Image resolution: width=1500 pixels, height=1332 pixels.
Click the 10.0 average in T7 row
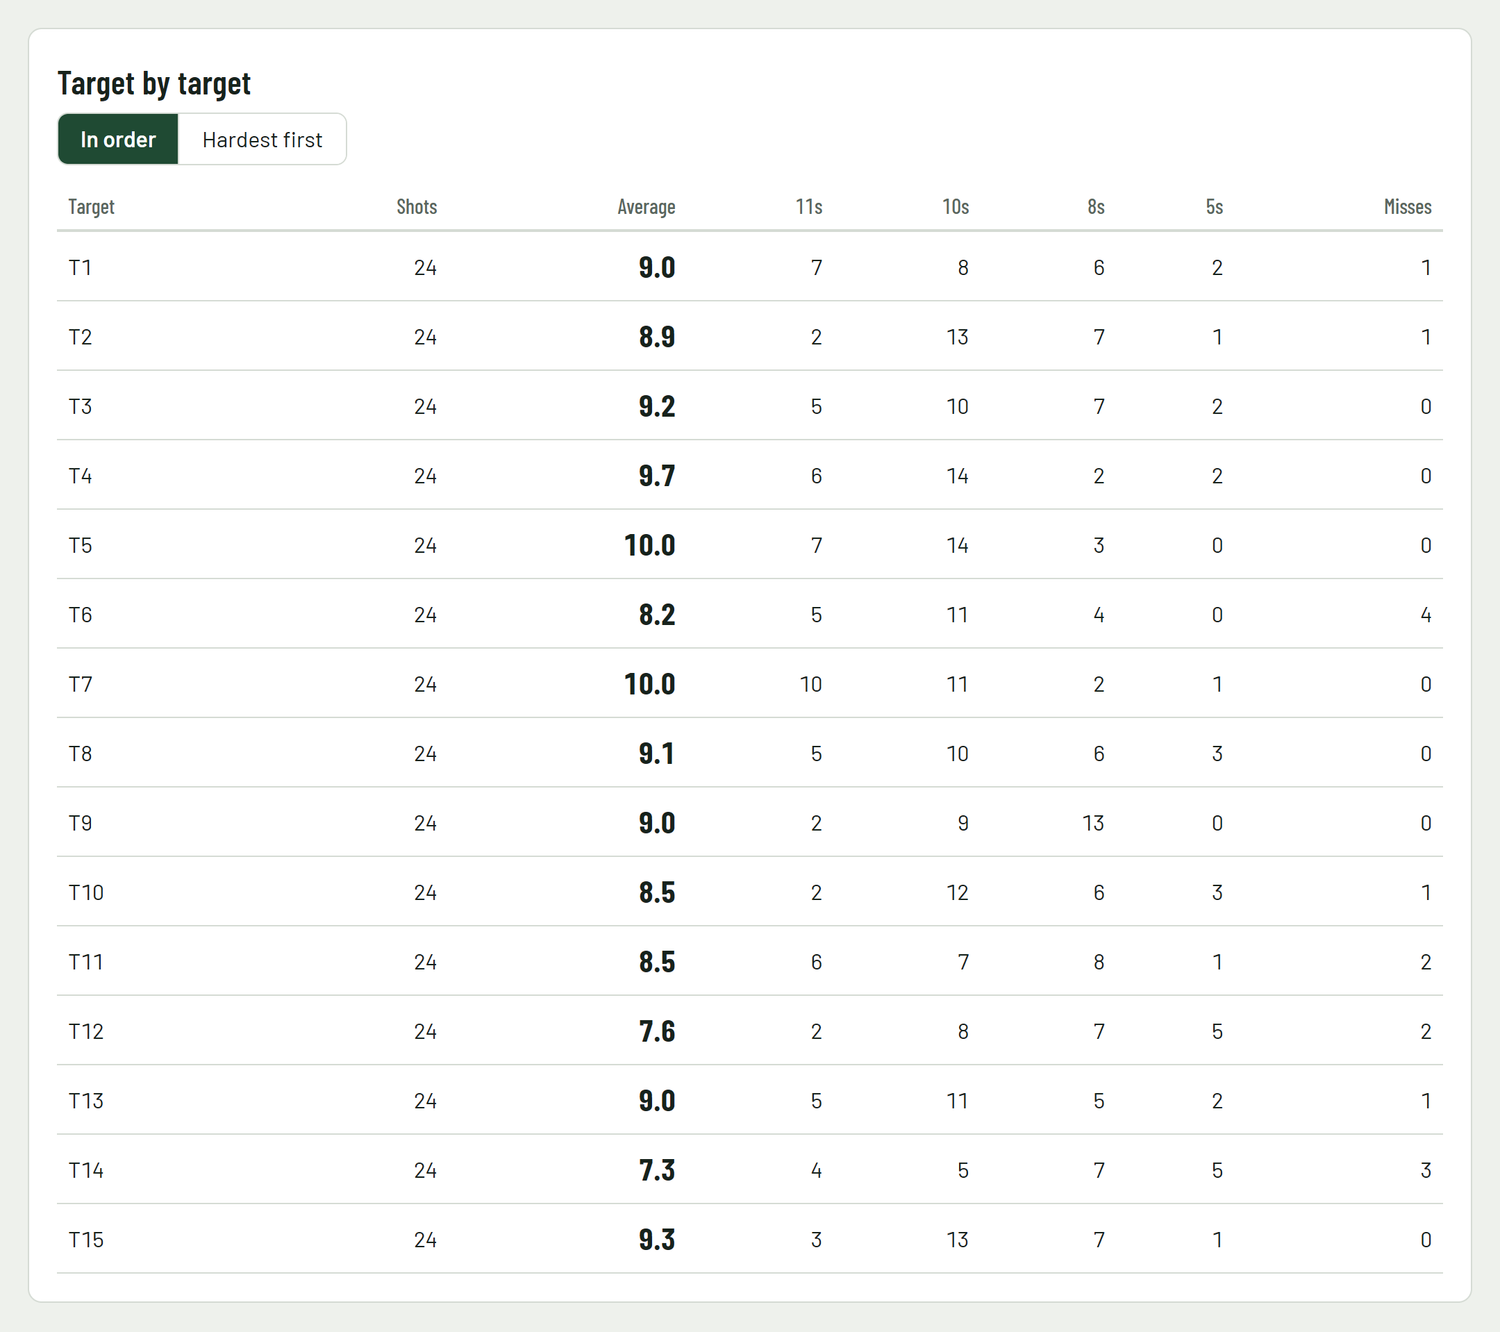[650, 684]
